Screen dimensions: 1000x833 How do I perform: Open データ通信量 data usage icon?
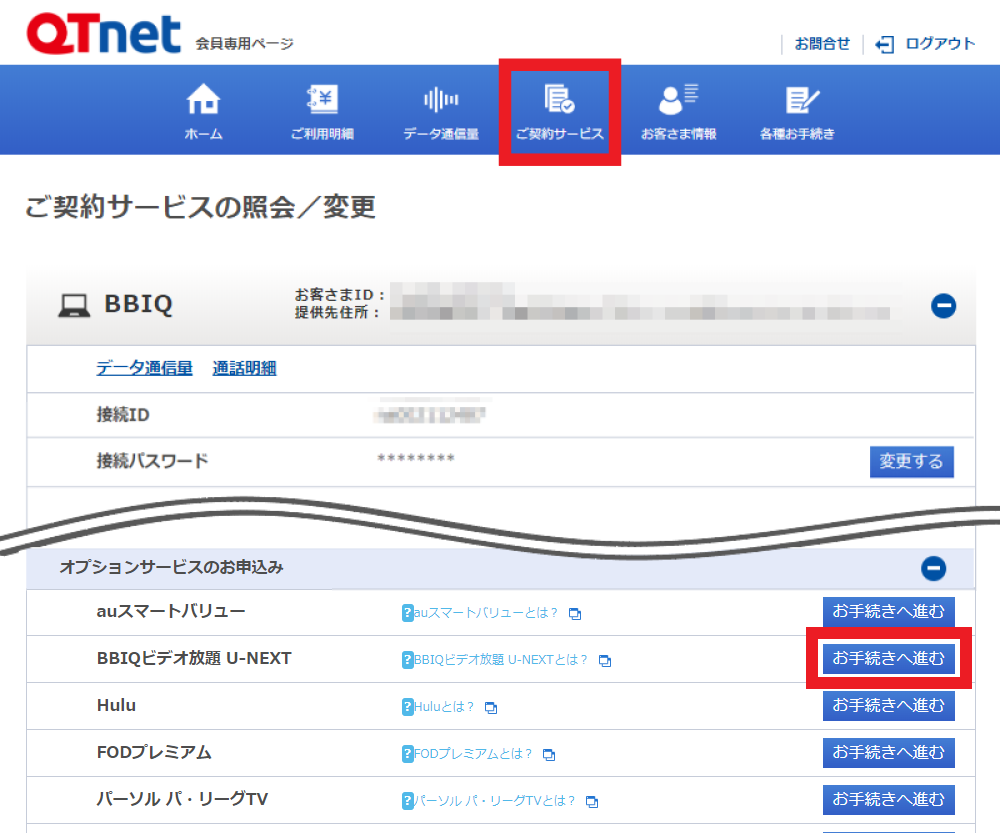tap(440, 100)
